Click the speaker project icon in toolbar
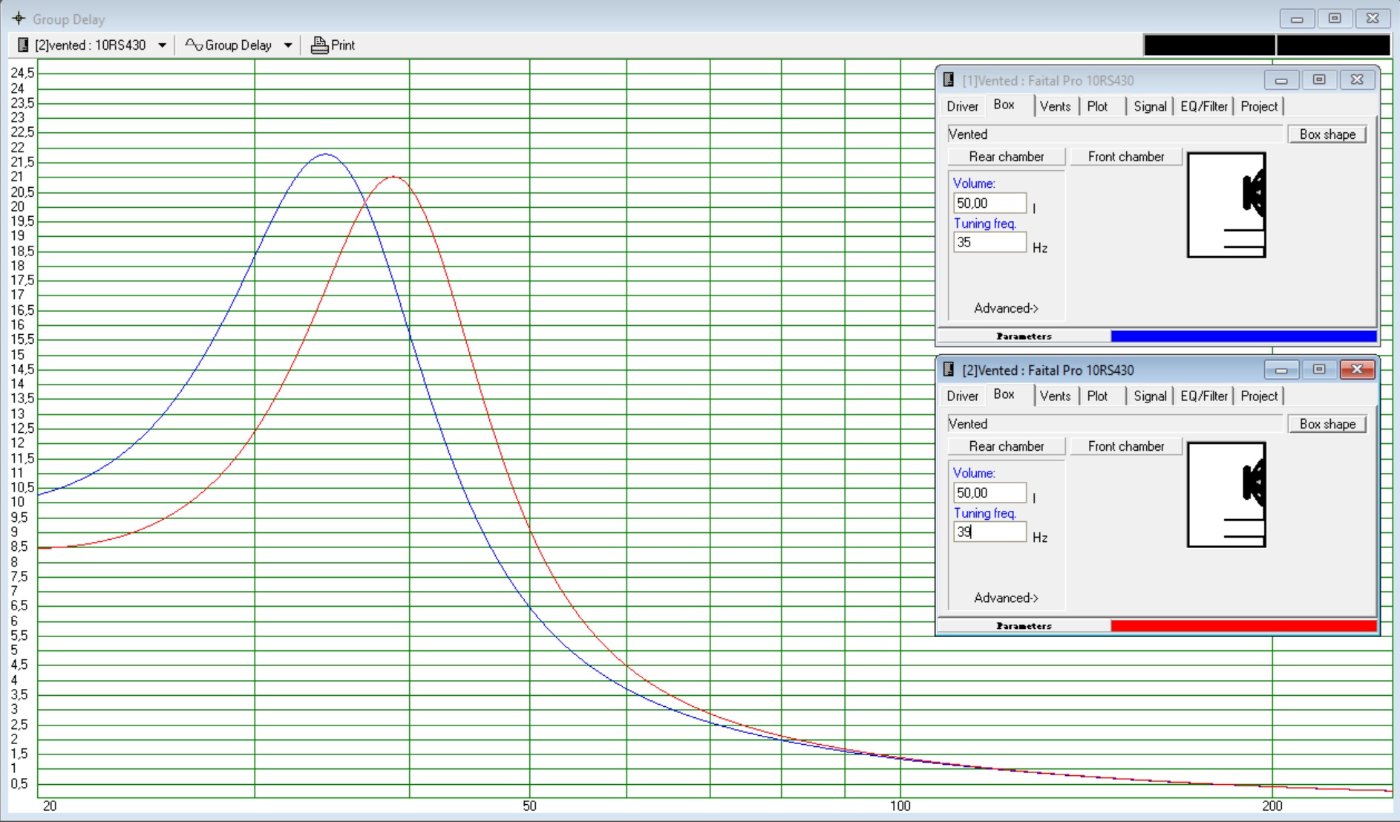The height and width of the screenshot is (822, 1400). tap(23, 45)
